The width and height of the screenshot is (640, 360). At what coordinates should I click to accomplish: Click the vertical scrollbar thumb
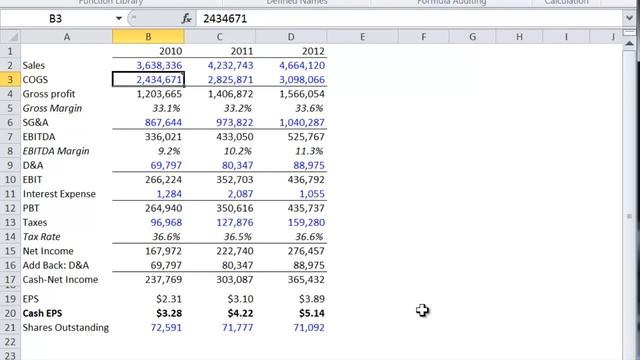click(x=629, y=216)
